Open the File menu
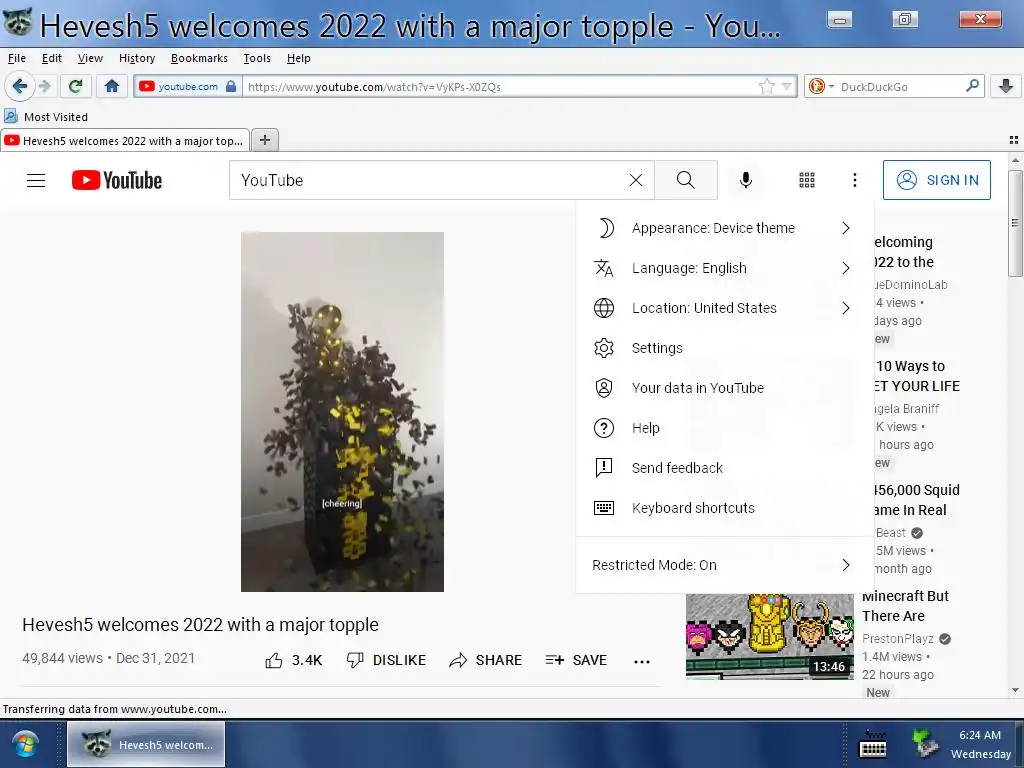This screenshot has height=768, width=1024. coord(17,58)
